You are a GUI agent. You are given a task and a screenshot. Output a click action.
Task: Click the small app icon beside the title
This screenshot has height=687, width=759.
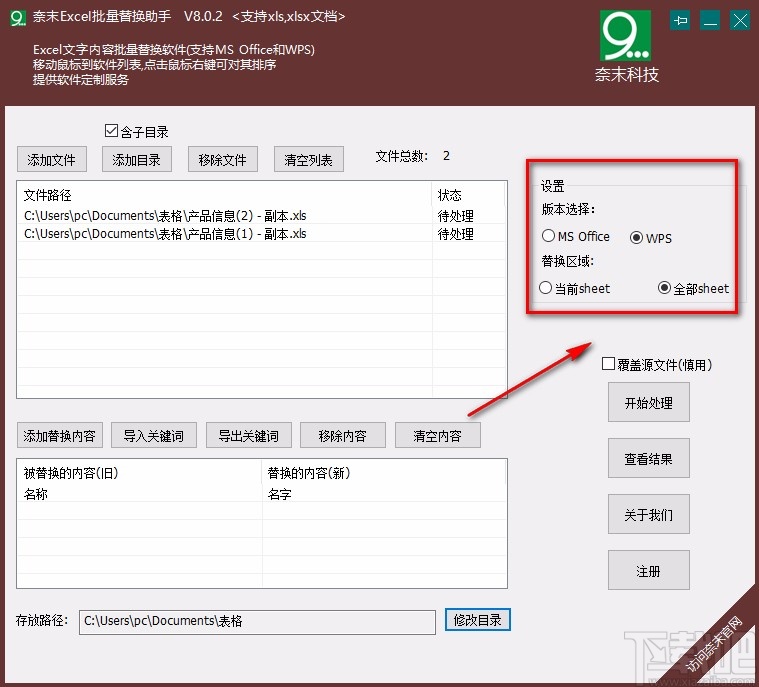click(18, 18)
